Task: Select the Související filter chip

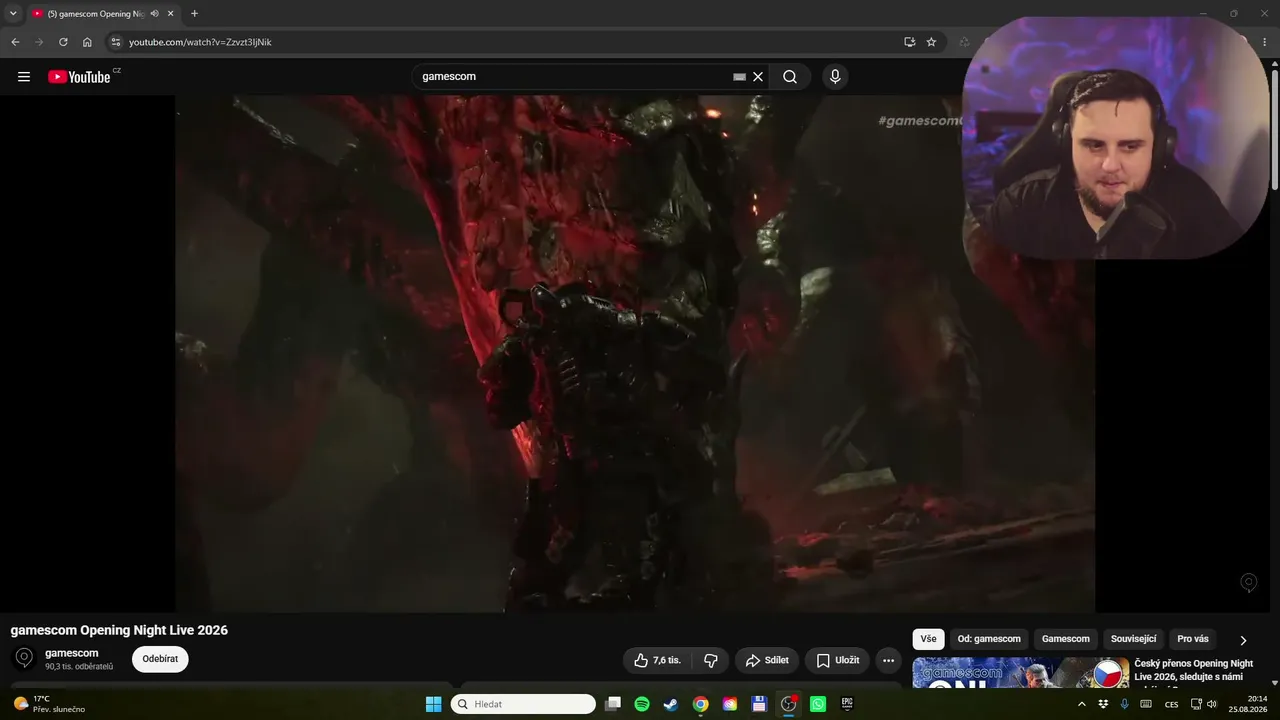Action: [1134, 639]
